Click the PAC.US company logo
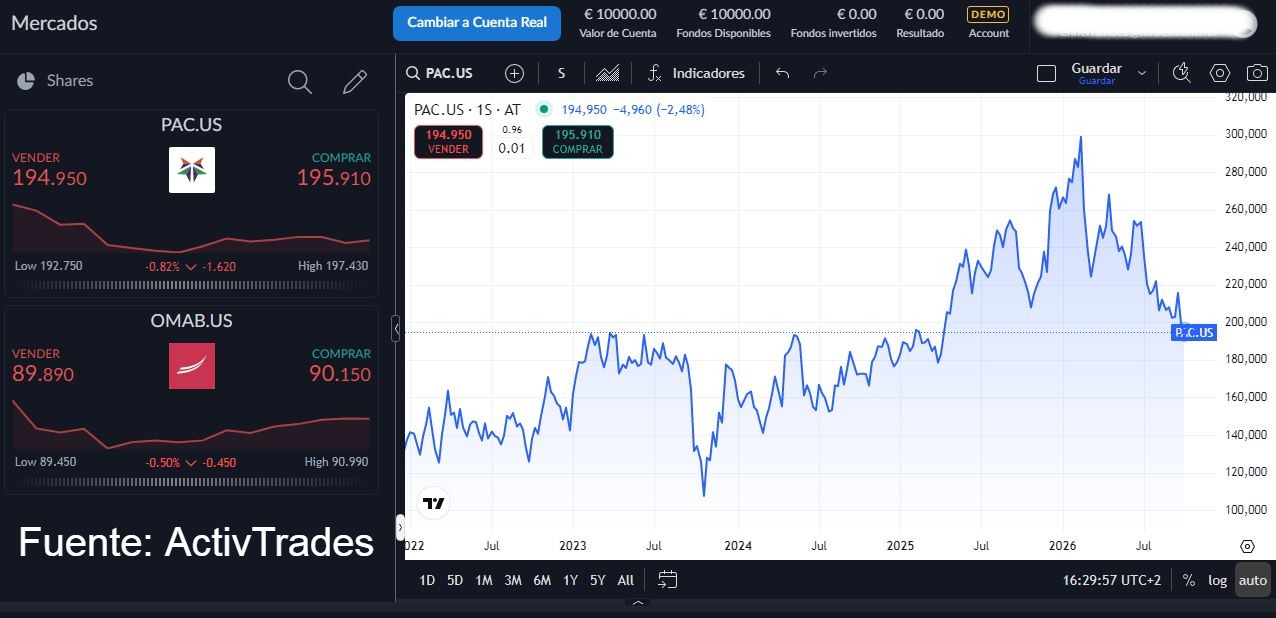1276x618 pixels. pyautogui.click(x=192, y=170)
